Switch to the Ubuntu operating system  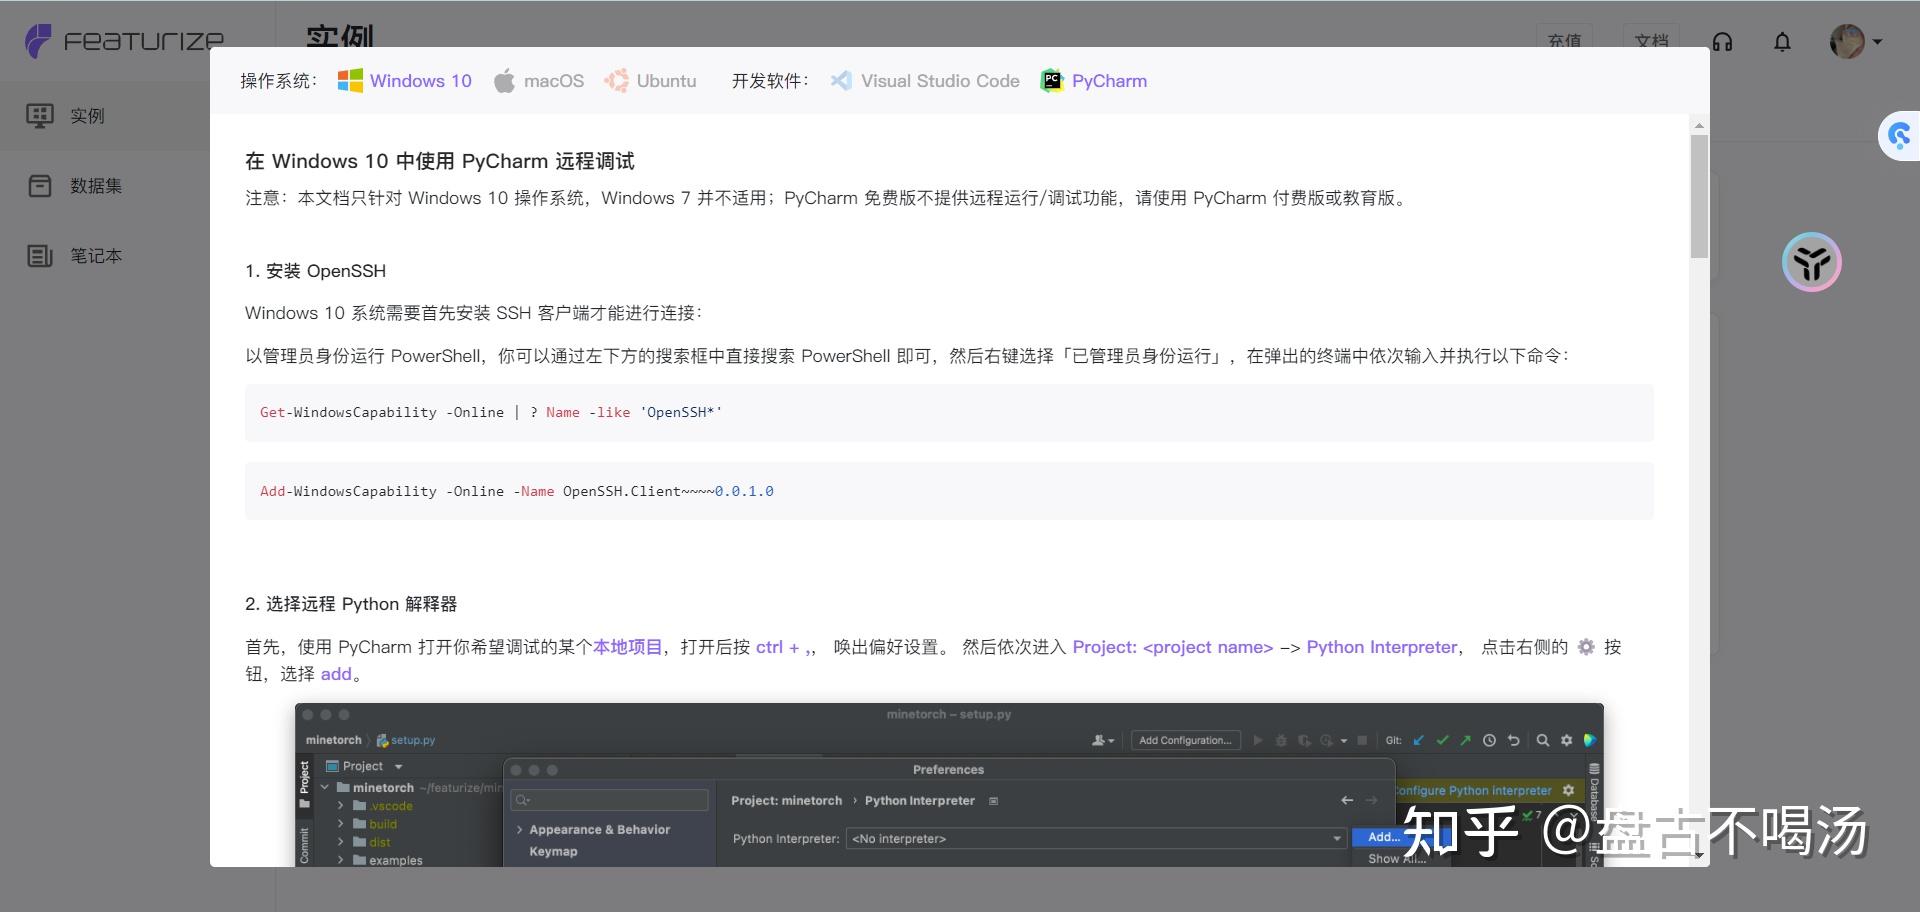point(651,81)
